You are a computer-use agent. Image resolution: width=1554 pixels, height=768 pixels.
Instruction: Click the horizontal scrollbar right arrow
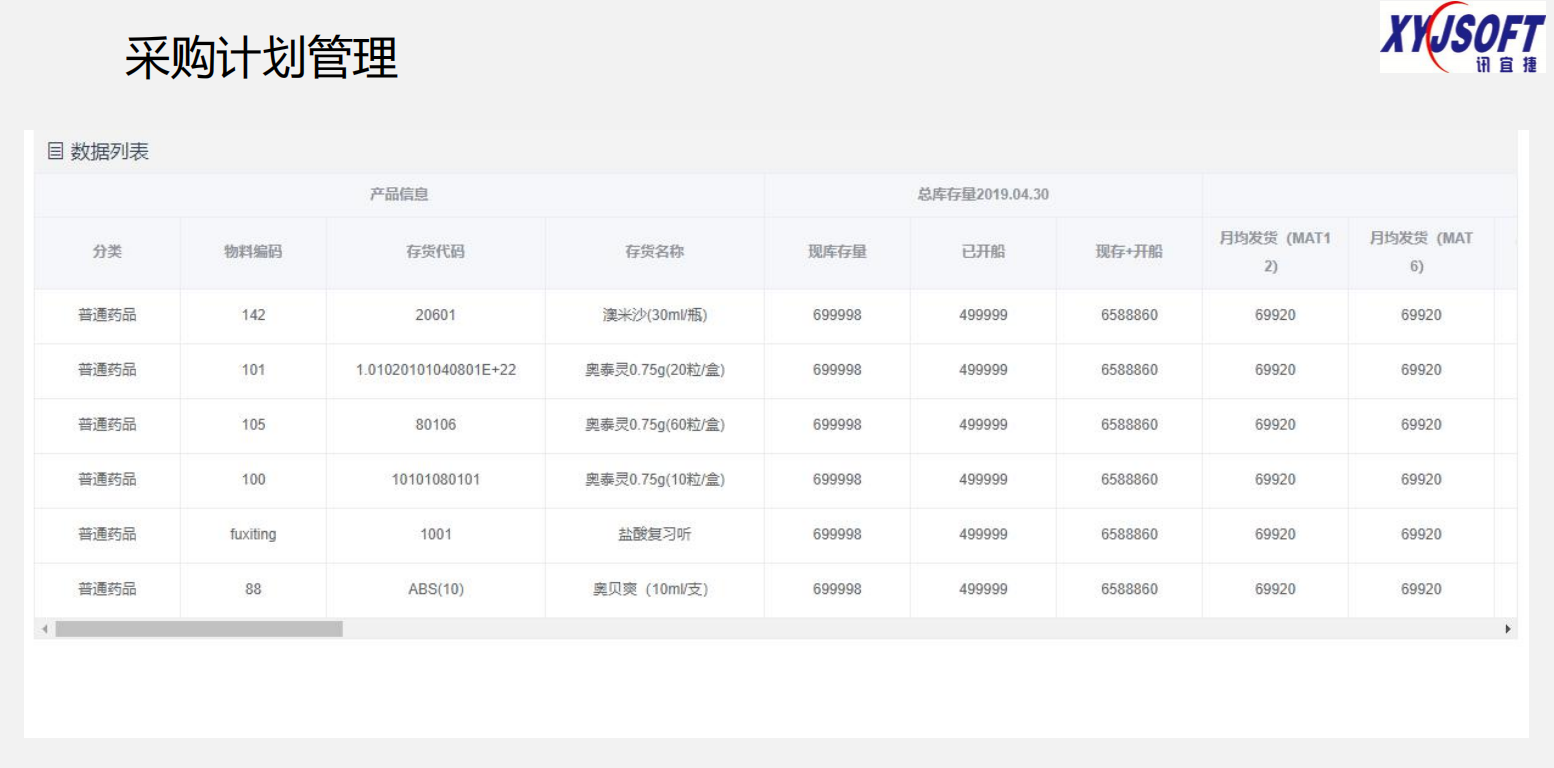(x=1508, y=629)
